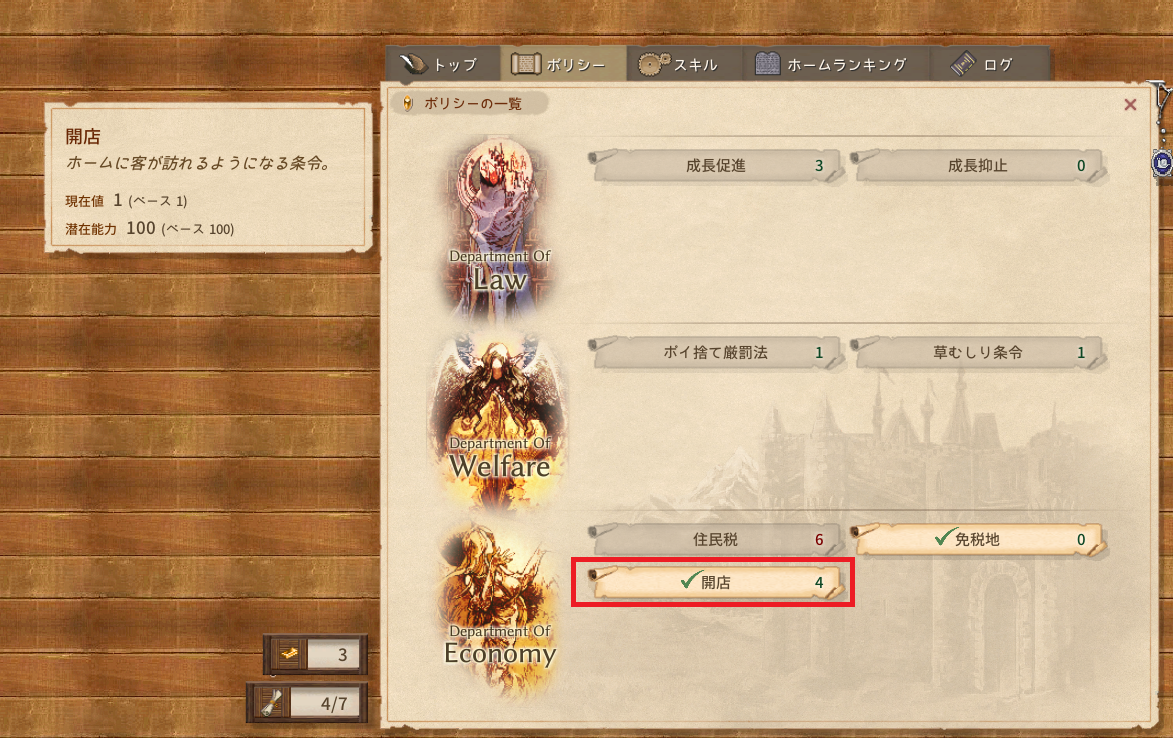Viewport: 1173px width, 738px height.
Task: Toggle the 免税地 policy off
Action: point(978,539)
